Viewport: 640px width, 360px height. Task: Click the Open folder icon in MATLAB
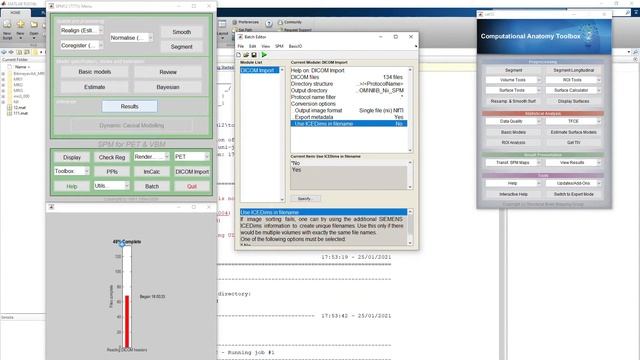click(x=34, y=25)
